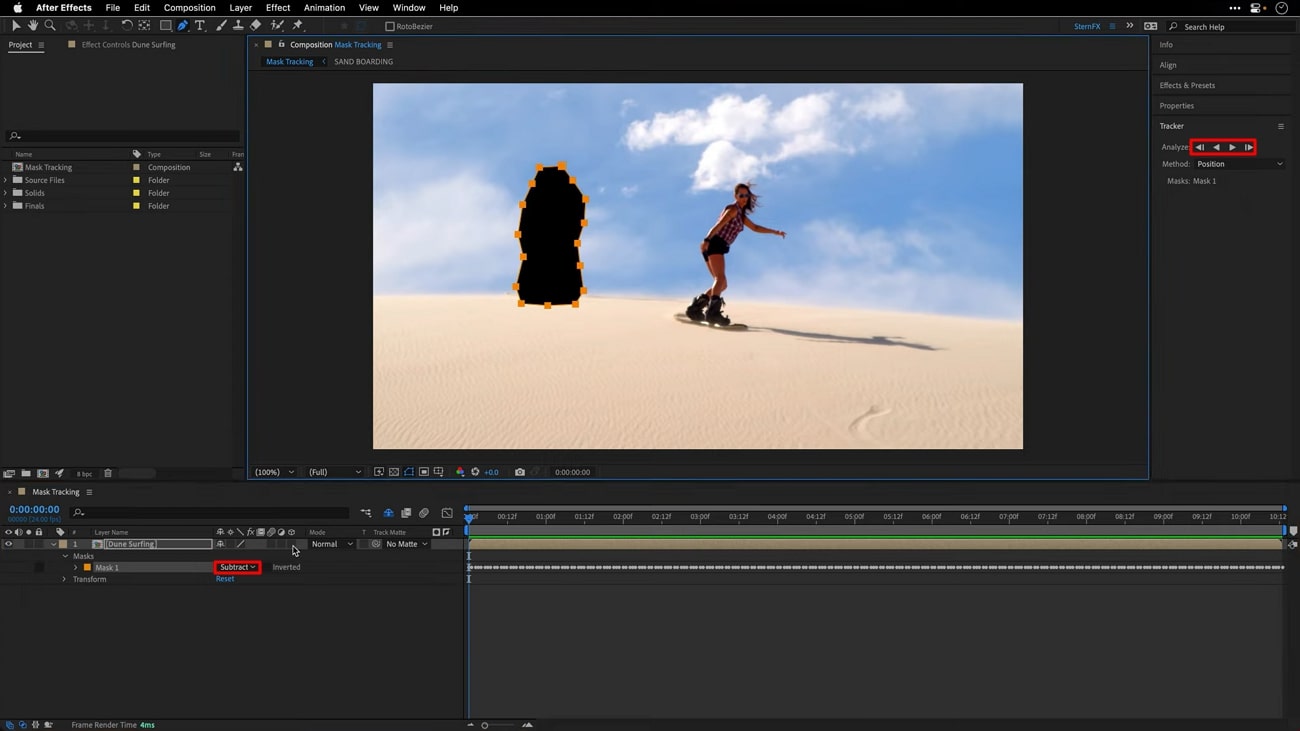Select the Pen tool

(182, 26)
